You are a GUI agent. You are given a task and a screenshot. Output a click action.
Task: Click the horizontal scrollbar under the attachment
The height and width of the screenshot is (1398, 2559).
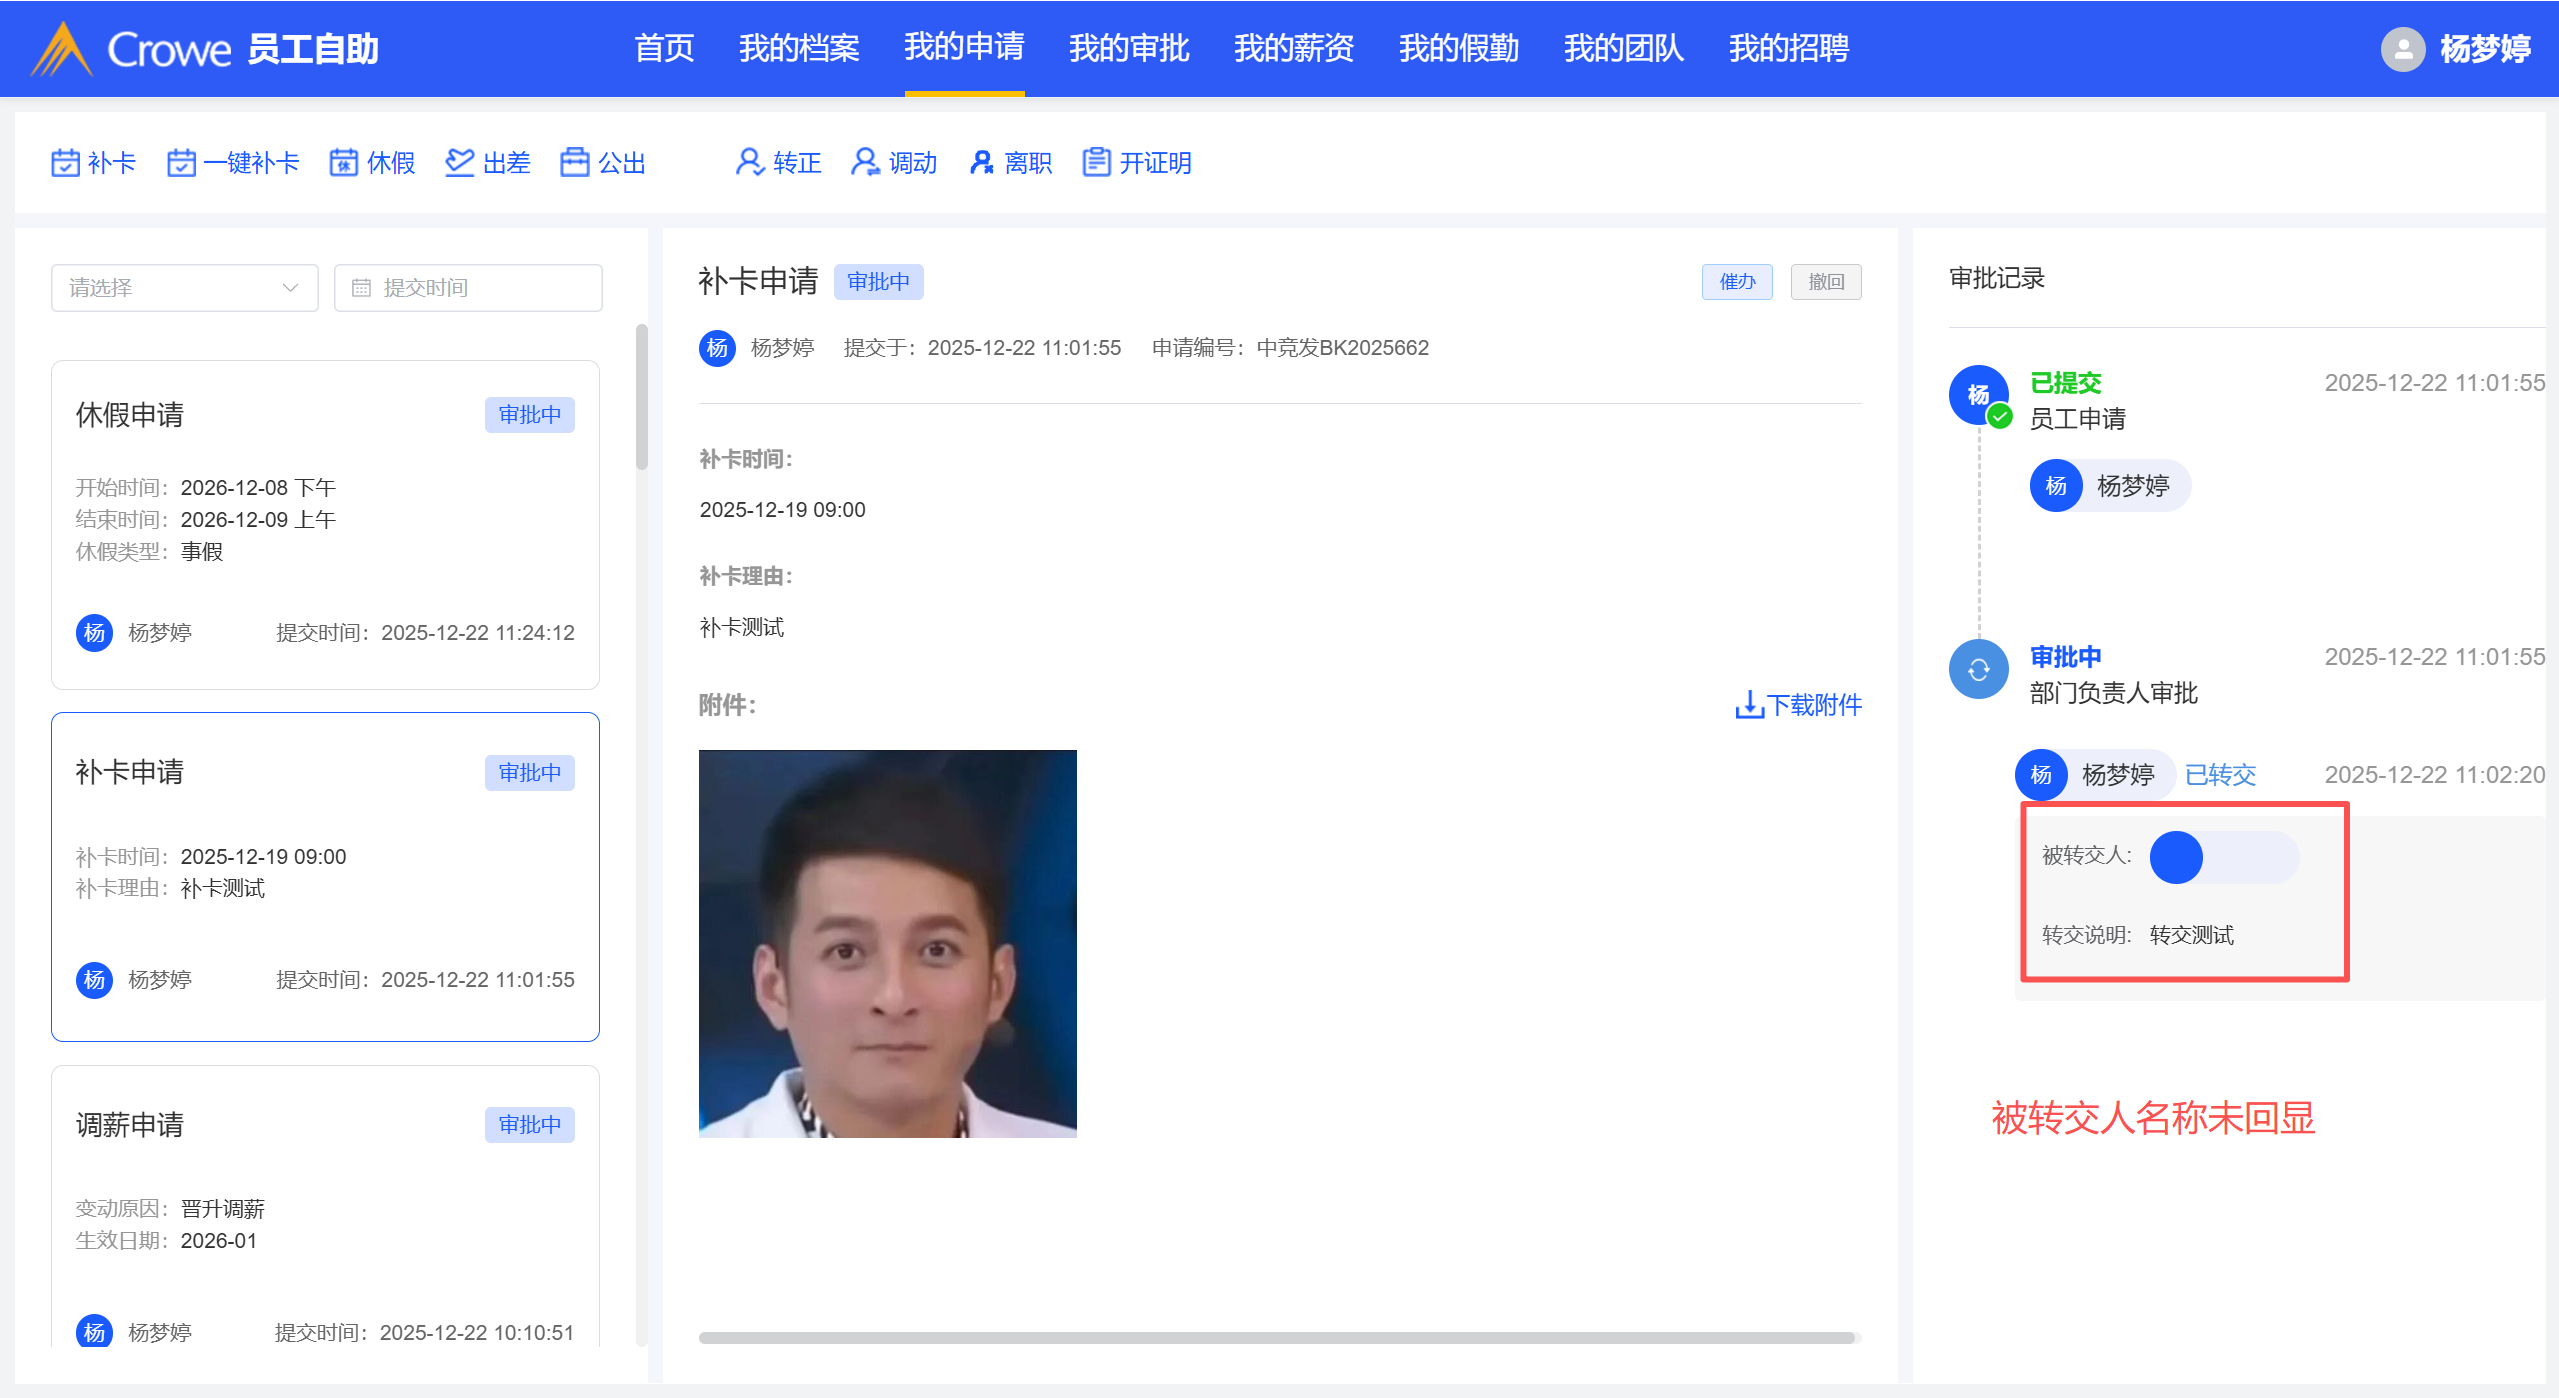(x=1276, y=1337)
